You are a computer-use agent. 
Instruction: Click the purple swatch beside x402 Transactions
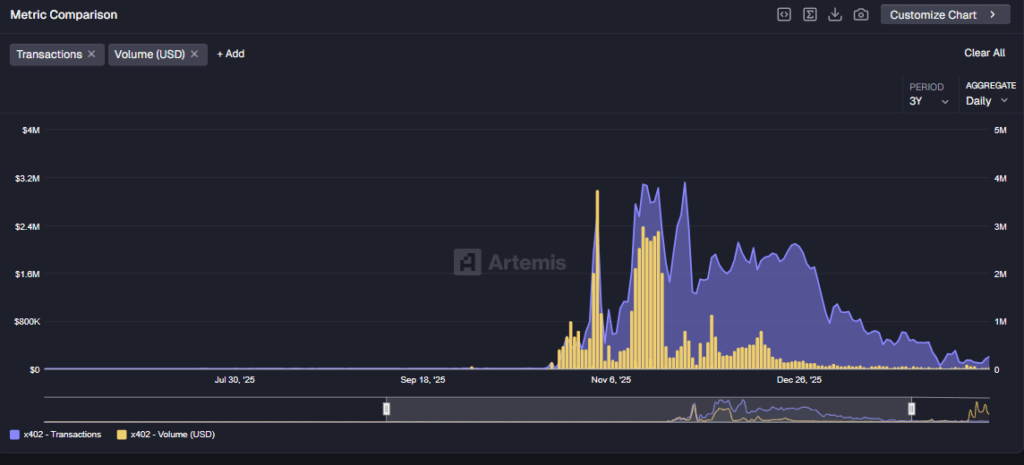14,435
